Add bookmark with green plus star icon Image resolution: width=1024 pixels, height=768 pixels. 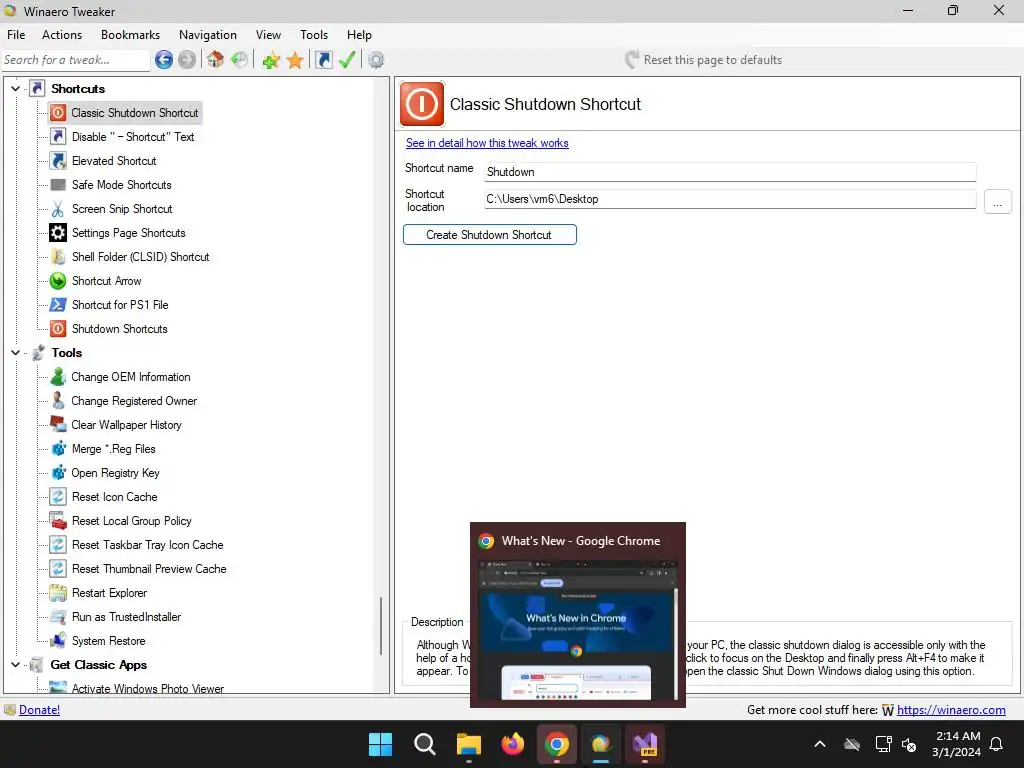coord(271,60)
